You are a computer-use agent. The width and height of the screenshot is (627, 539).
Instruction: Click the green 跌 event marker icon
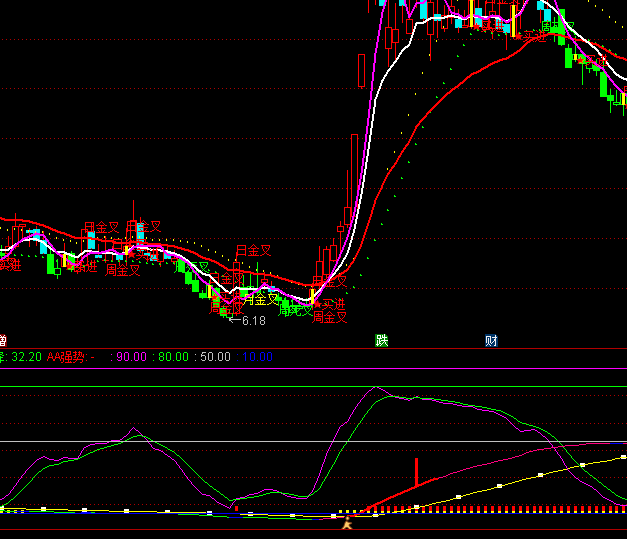click(381, 340)
